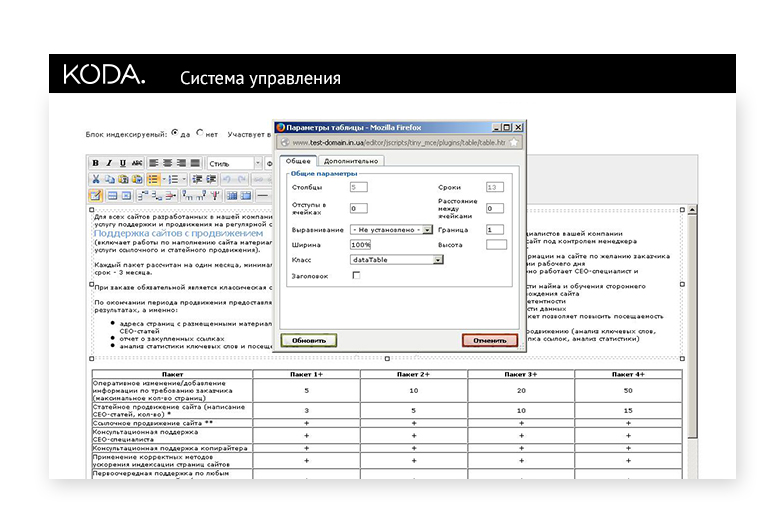The width and height of the screenshot is (782, 526).
Task: Toggle Italic formatting in editor toolbar
Action: [109, 163]
